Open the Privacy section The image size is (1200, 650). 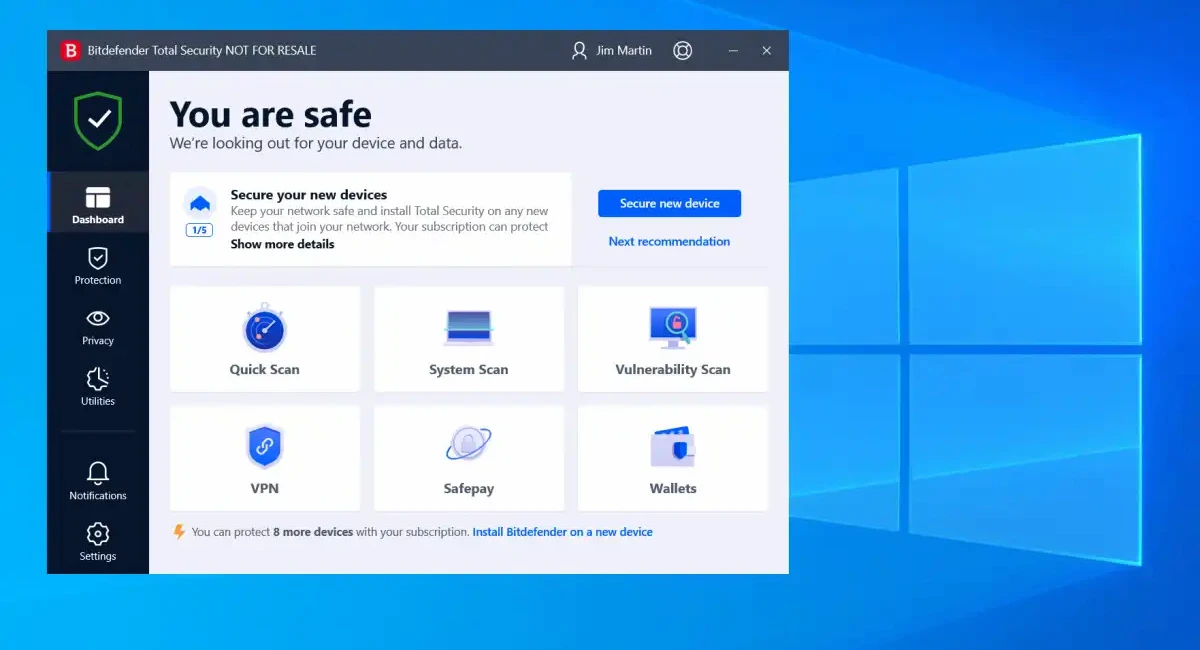tap(98, 327)
